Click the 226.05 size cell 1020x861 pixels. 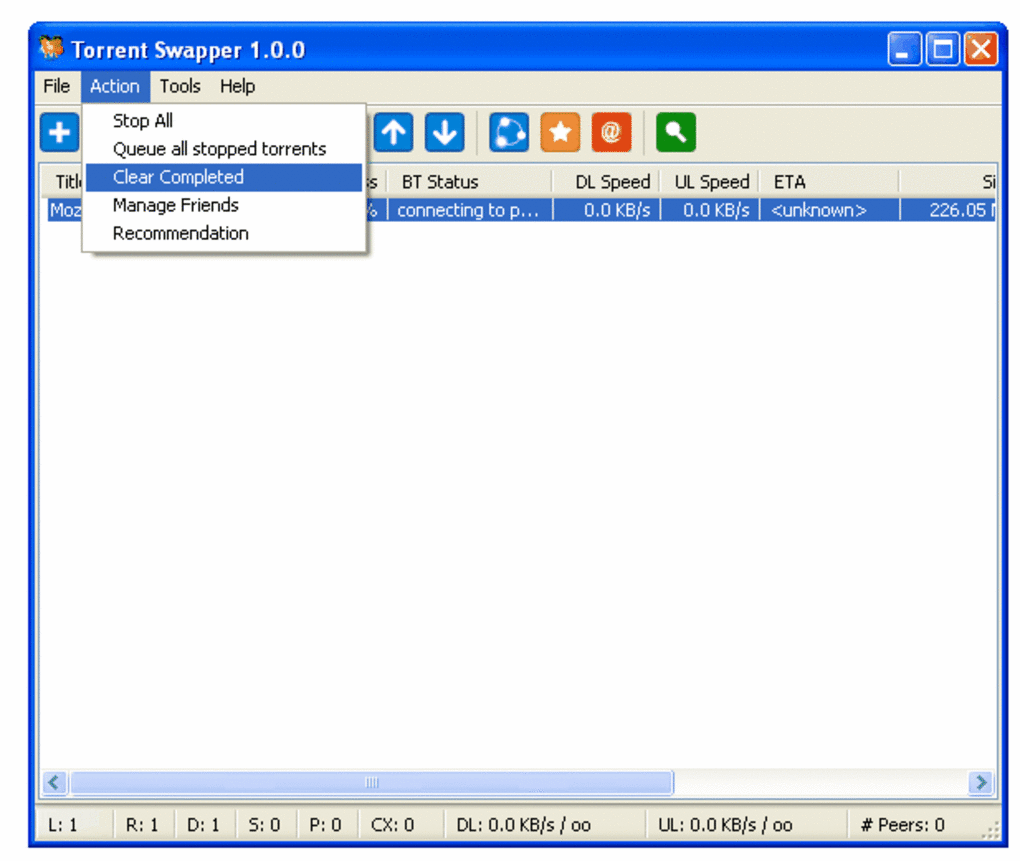[x=948, y=210]
